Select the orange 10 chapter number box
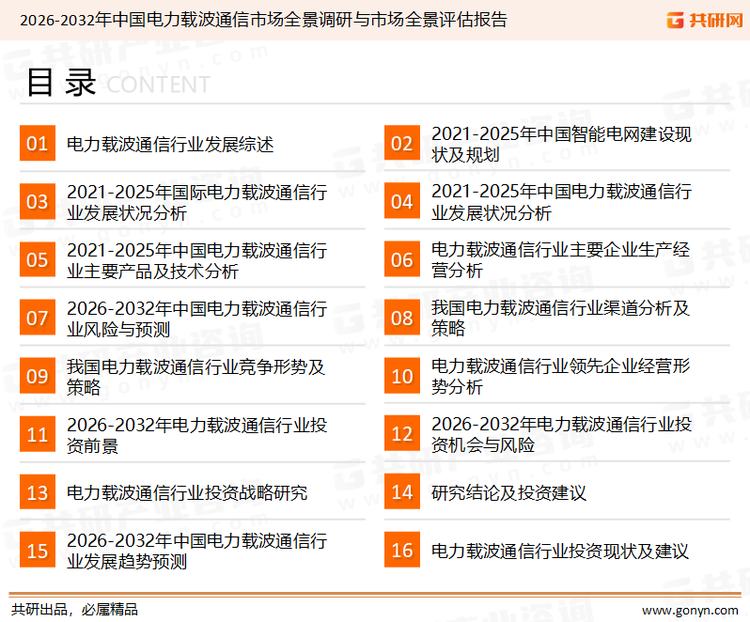This screenshot has width=750, height=622. click(x=402, y=376)
